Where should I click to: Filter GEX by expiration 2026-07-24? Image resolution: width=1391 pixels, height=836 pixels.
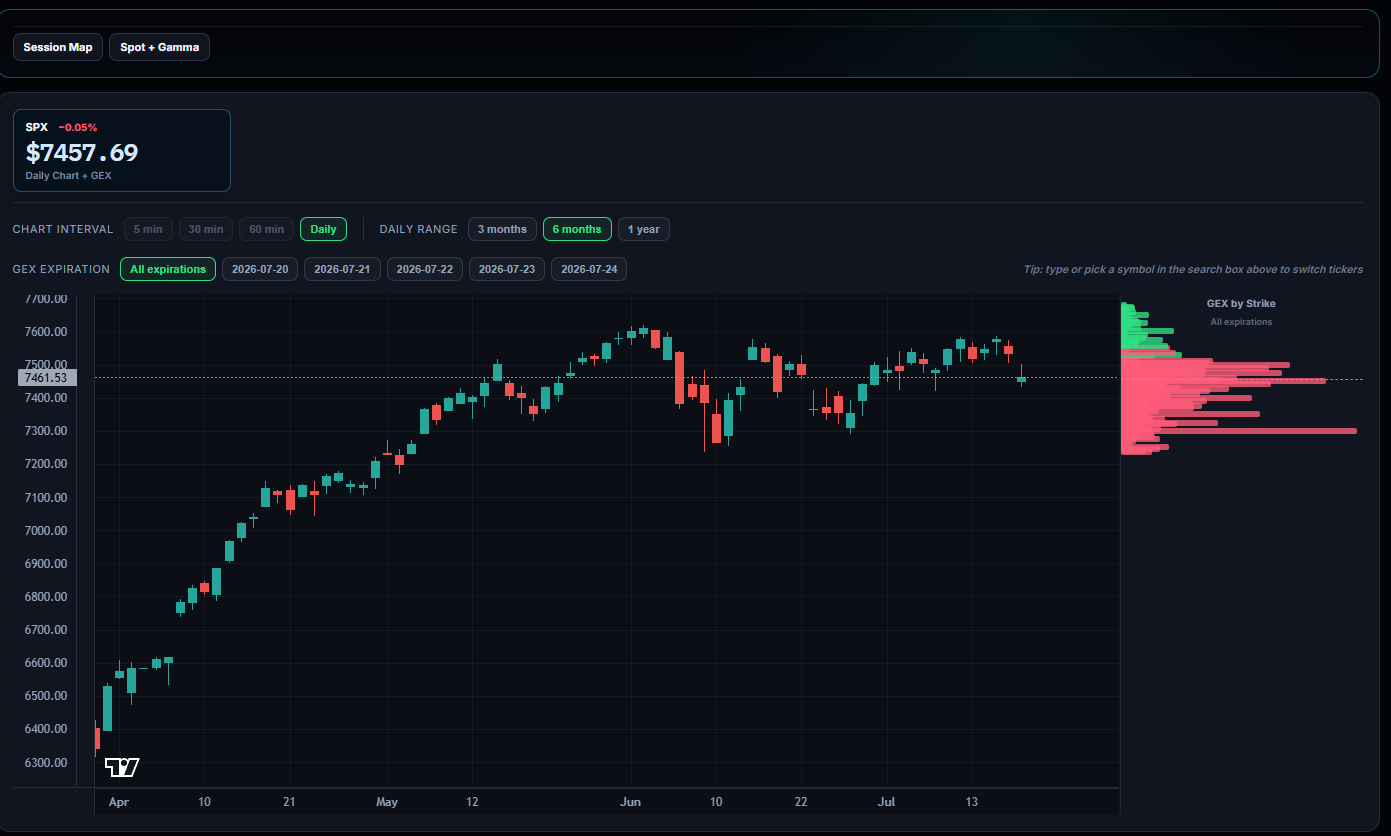[589, 269]
